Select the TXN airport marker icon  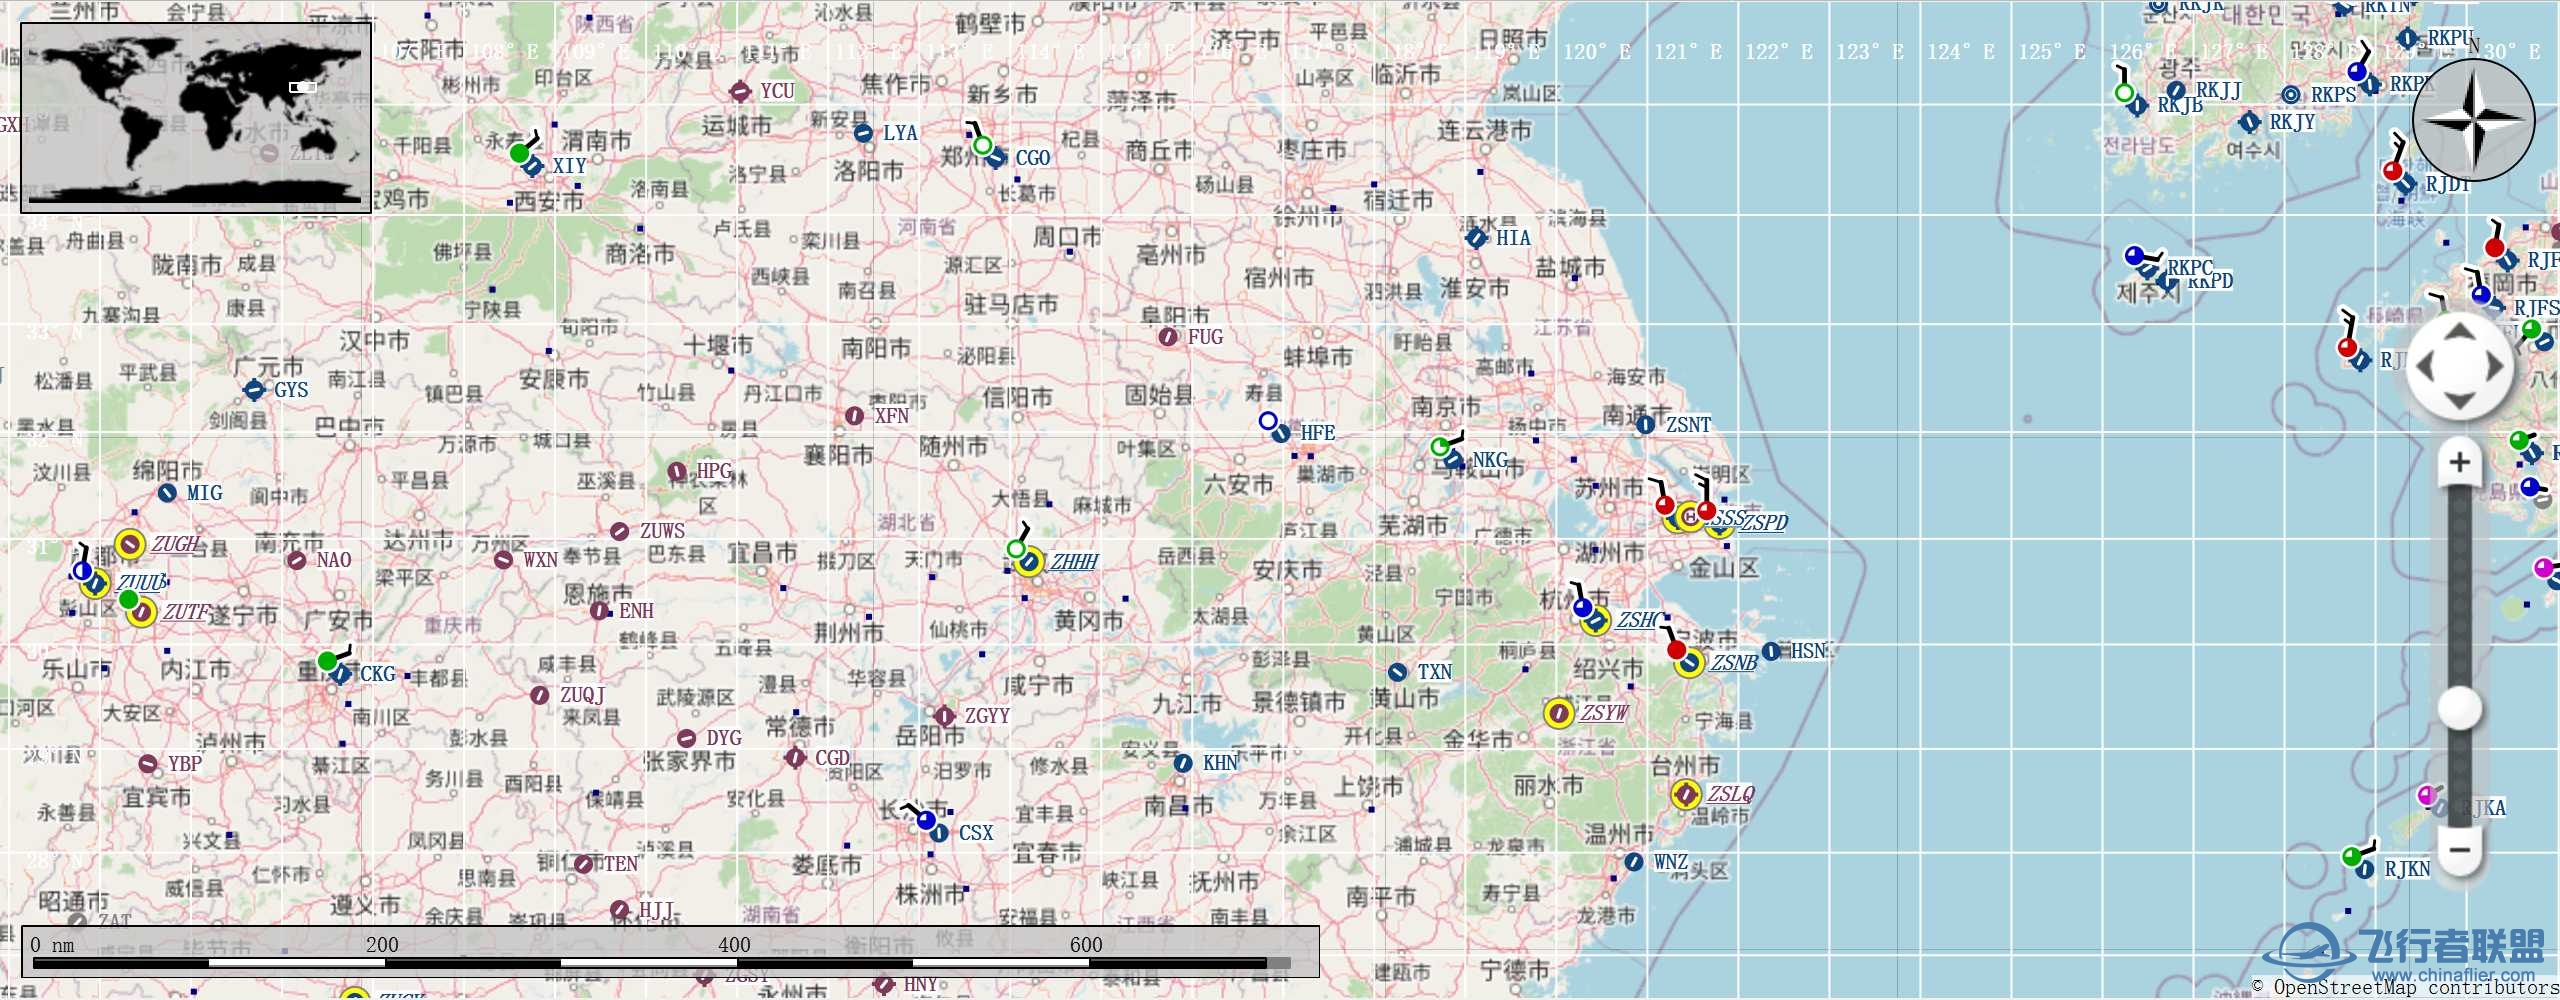pos(1398,672)
